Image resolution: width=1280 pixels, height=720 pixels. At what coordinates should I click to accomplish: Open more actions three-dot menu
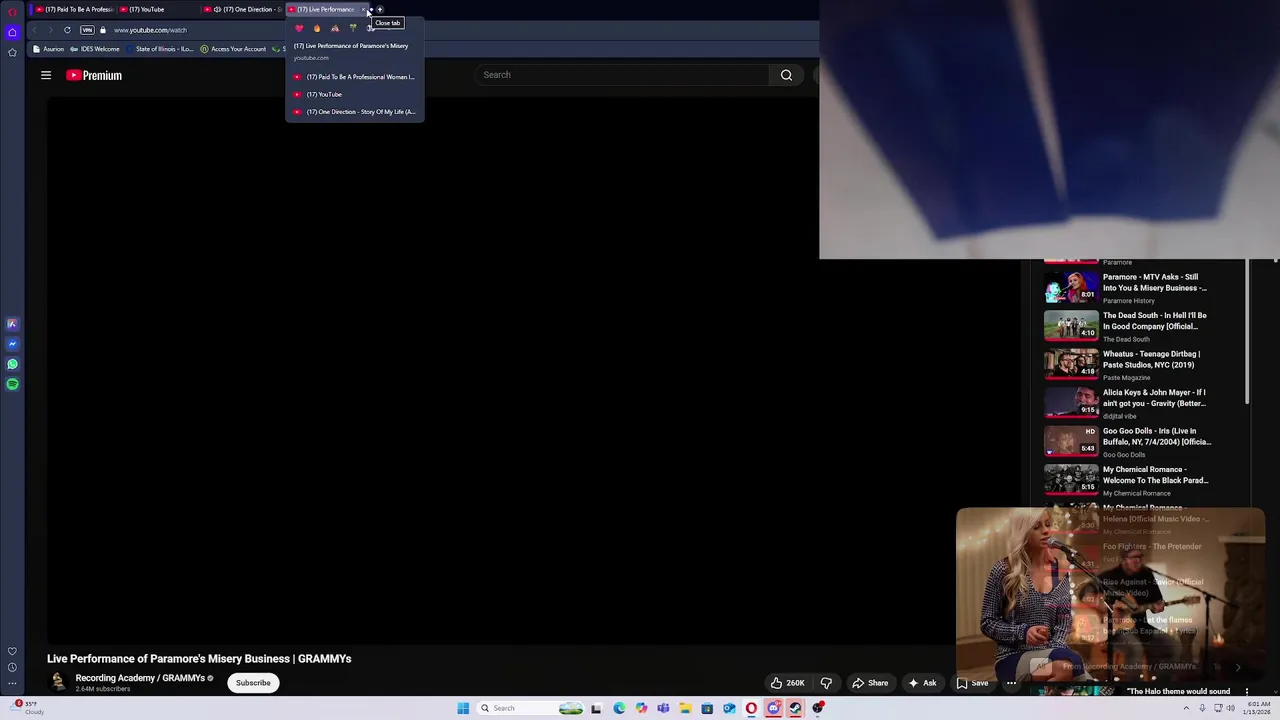[x=1011, y=683]
